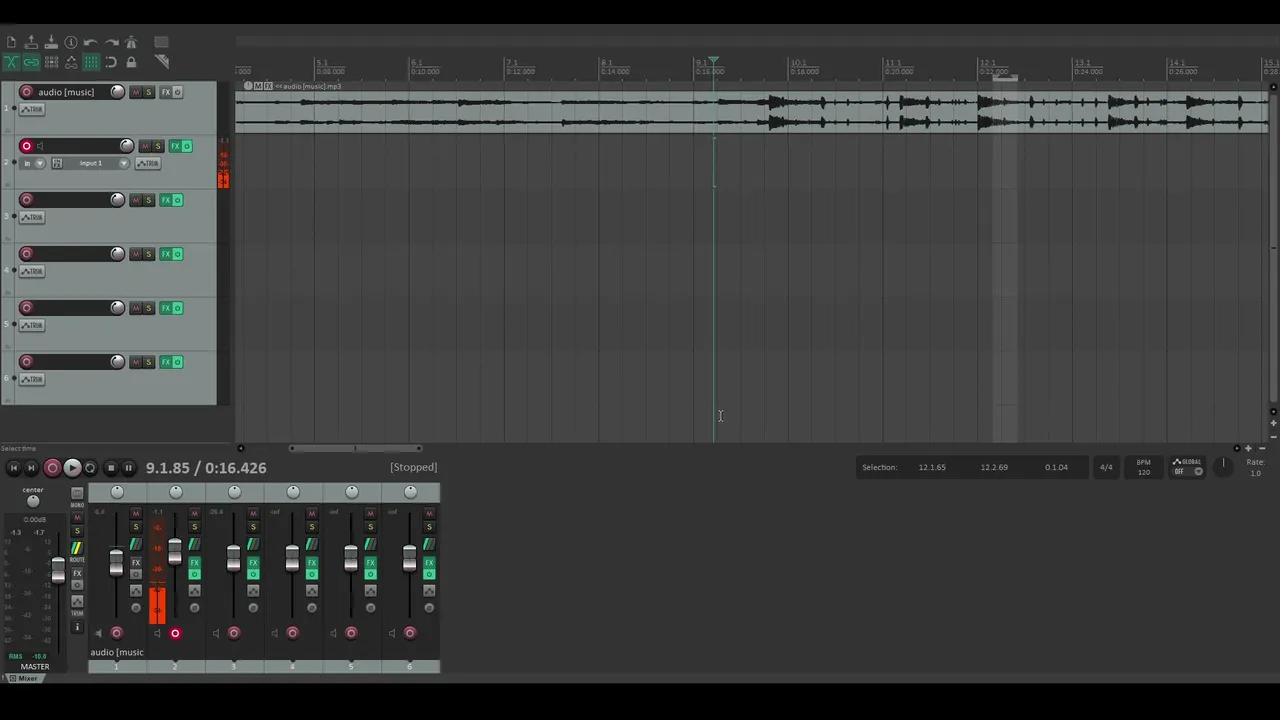This screenshot has width=1280, height=720.
Task: Click the pan knob on mixer channel 4
Action: coord(293,491)
